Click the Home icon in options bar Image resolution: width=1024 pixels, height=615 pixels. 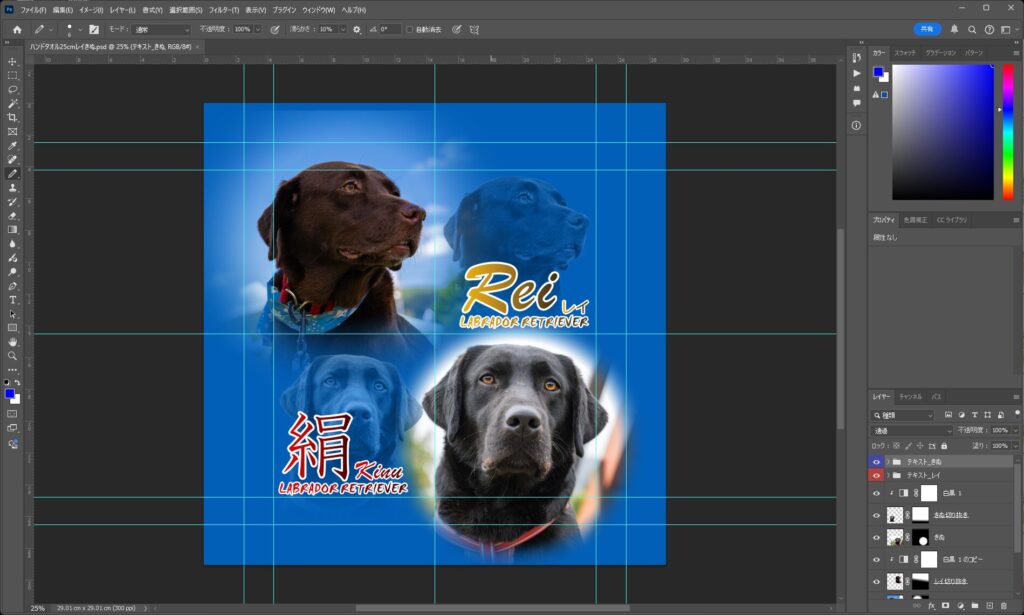pos(17,30)
